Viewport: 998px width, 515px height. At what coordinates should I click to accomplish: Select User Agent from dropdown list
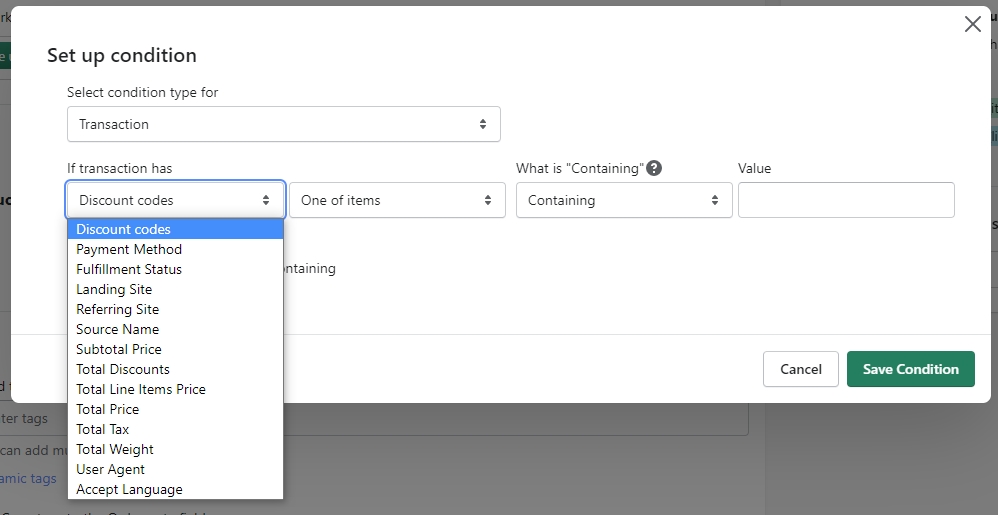click(x=110, y=469)
